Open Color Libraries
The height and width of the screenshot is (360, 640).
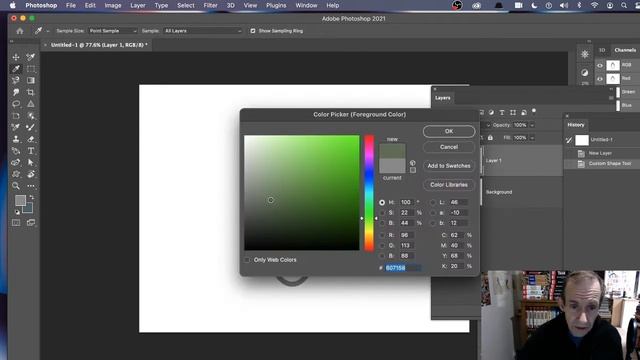pyautogui.click(x=449, y=185)
